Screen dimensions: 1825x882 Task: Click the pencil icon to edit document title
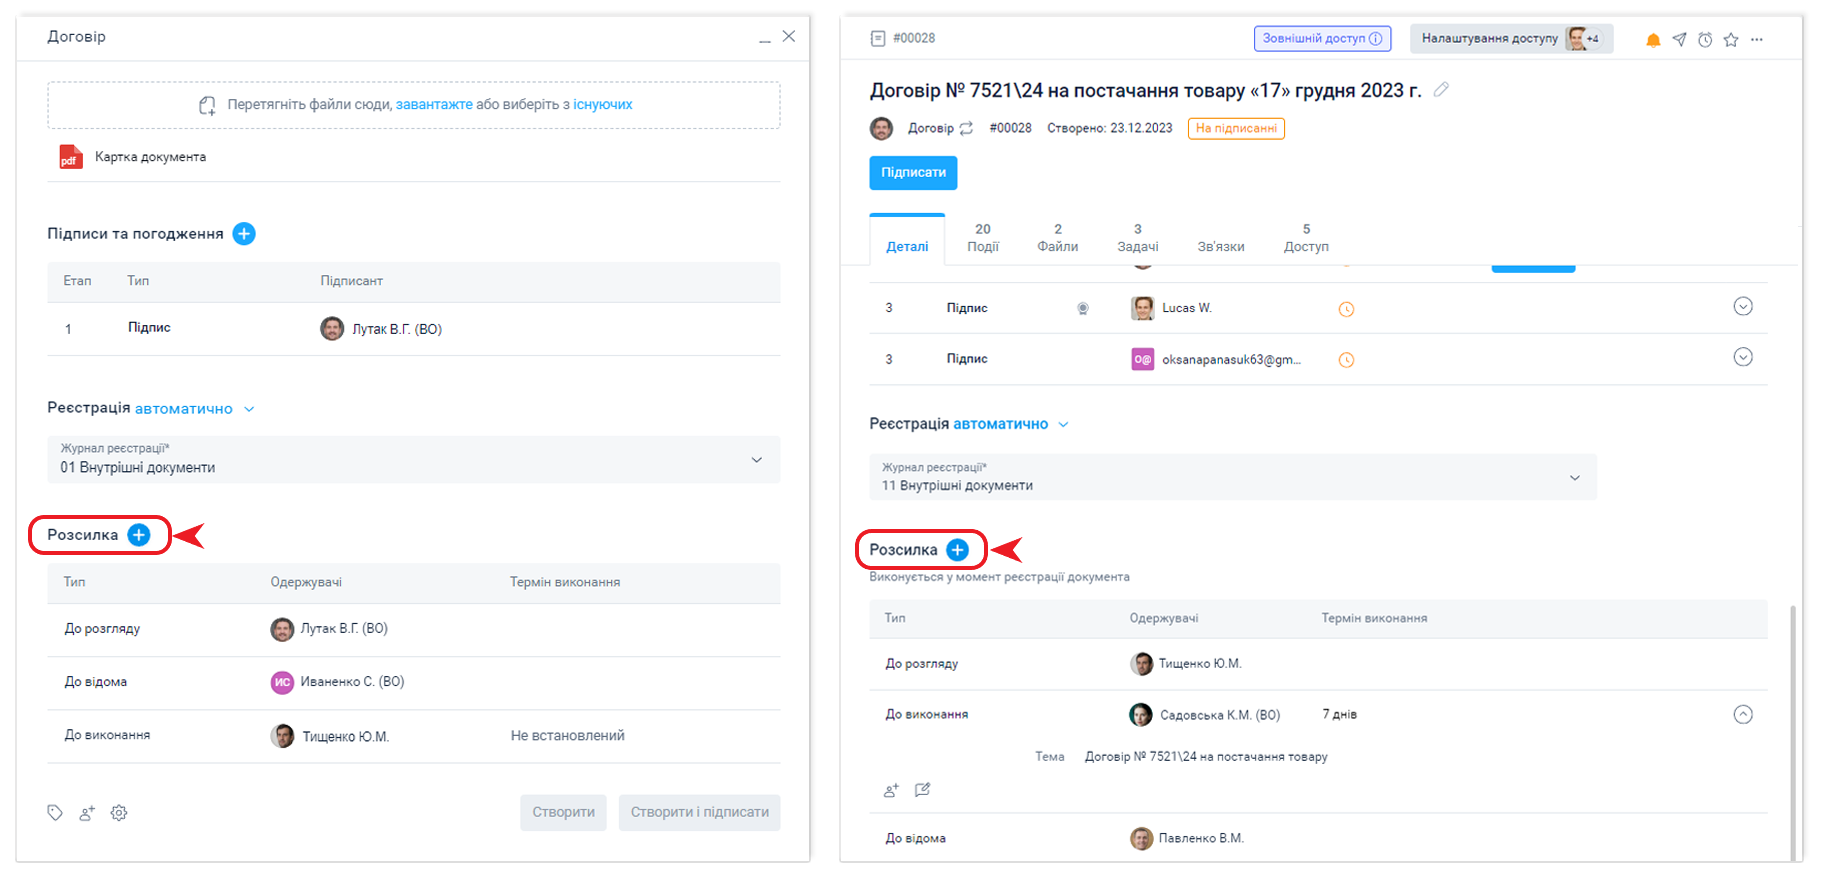pyautogui.click(x=1441, y=90)
